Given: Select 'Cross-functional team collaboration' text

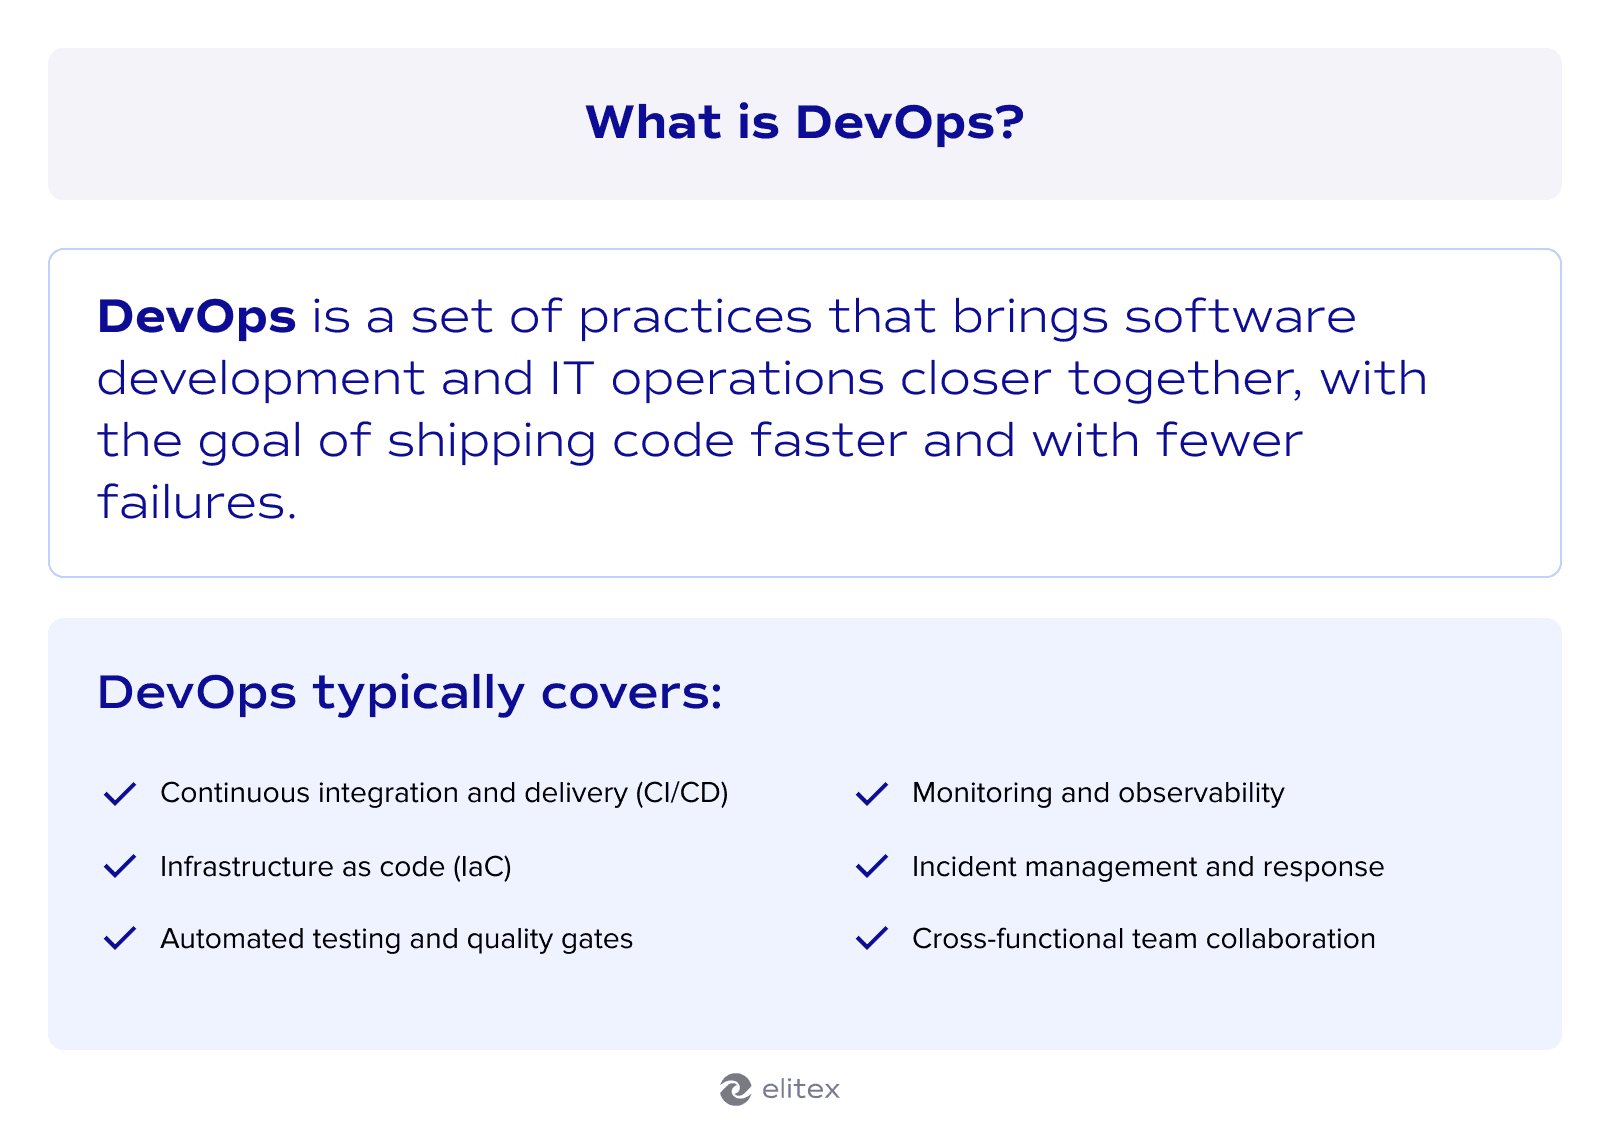Looking at the screenshot, I should click(x=1144, y=938).
